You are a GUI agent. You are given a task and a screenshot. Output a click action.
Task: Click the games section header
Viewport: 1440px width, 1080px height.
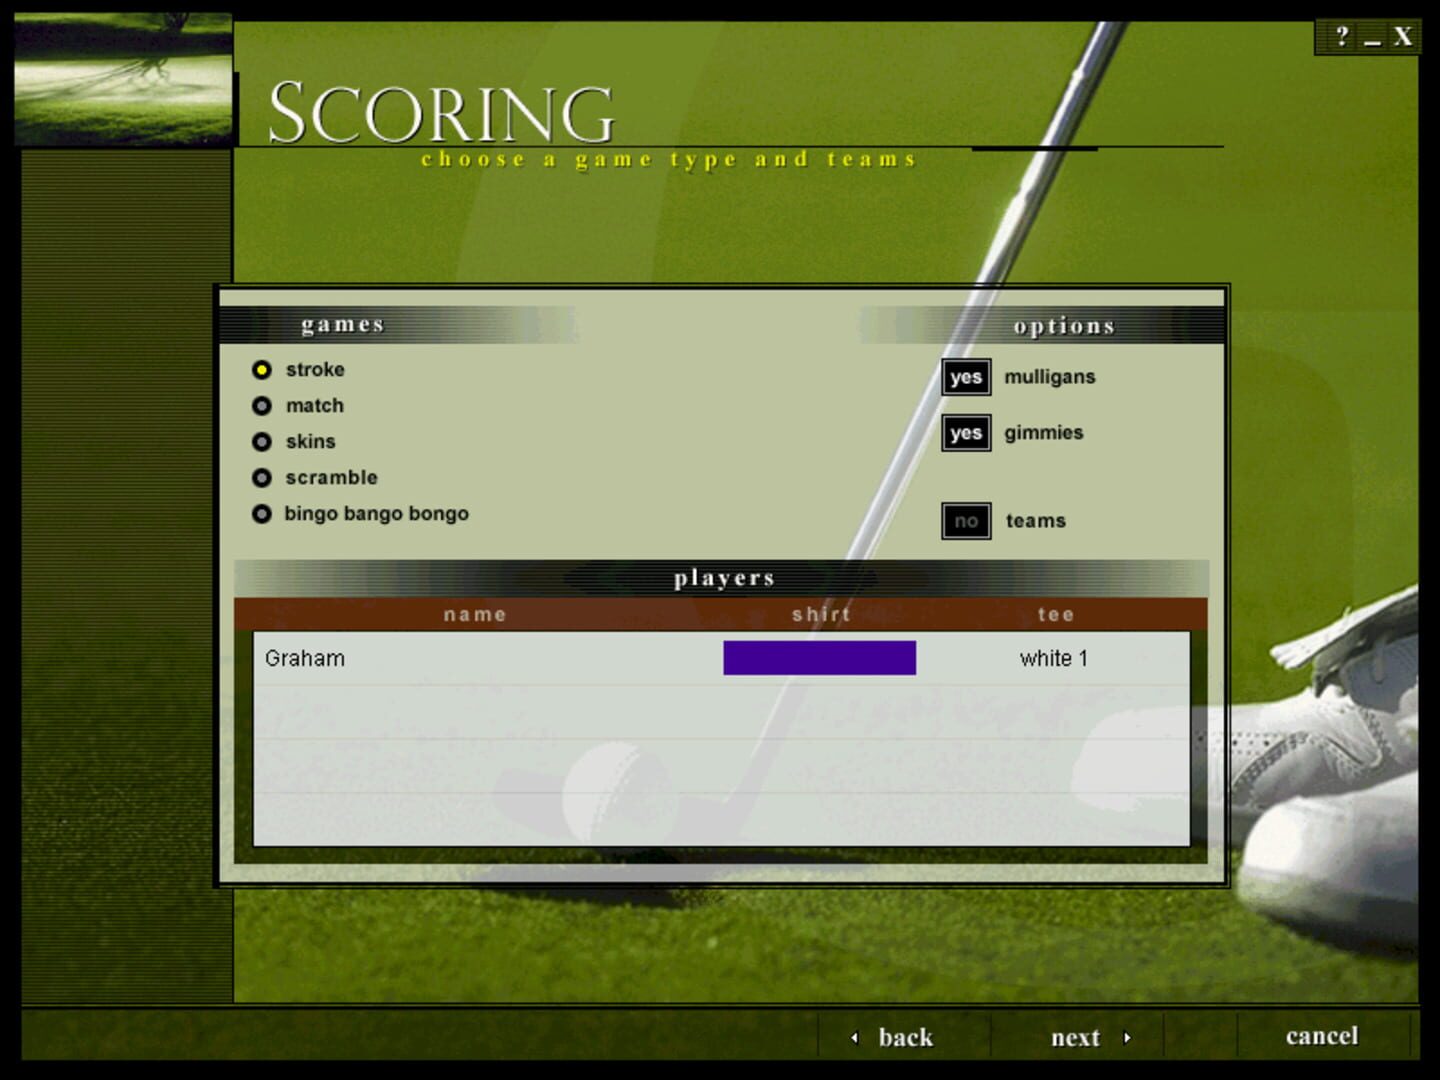click(x=341, y=323)
